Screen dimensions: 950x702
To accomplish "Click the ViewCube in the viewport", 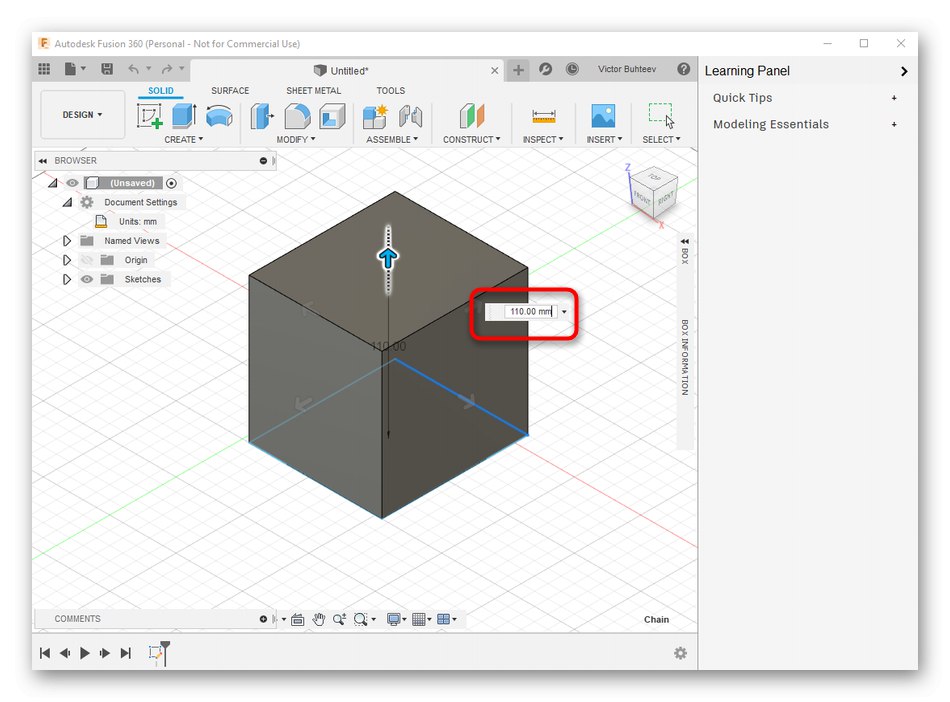I will point(654,191).
